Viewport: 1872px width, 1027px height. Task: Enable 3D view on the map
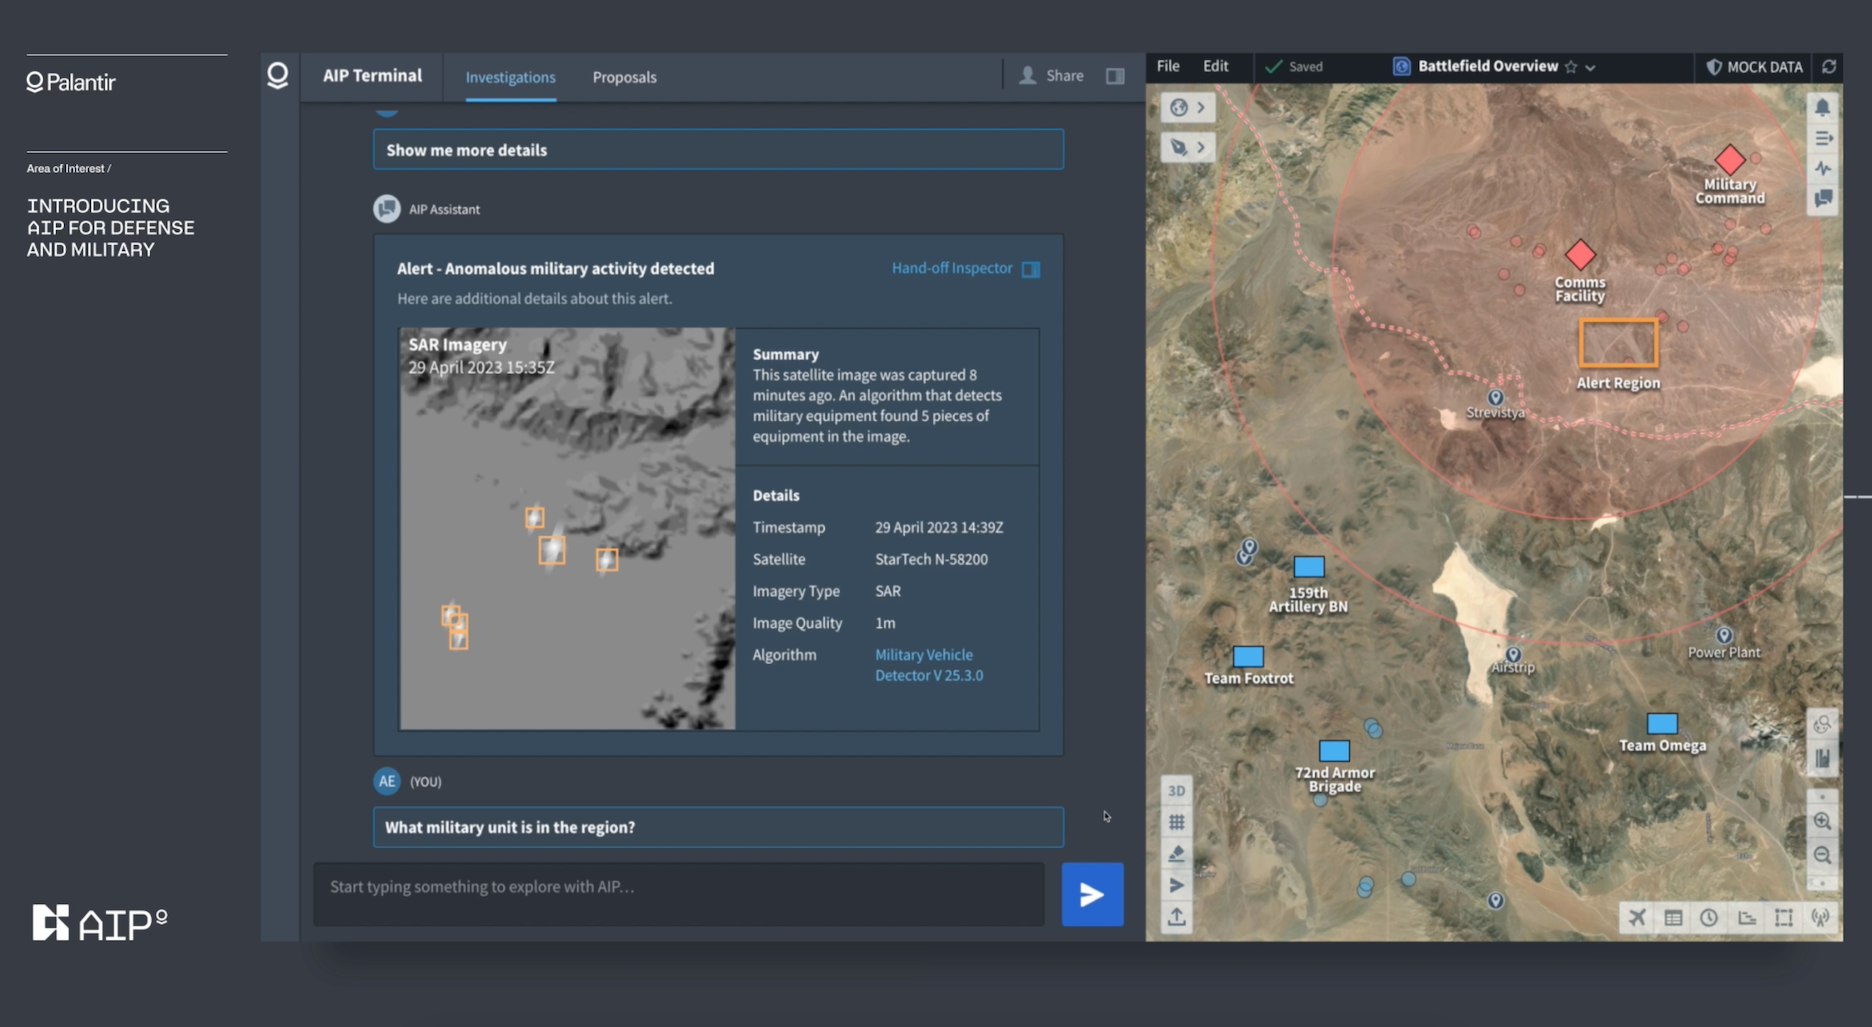click(1177, 790)
